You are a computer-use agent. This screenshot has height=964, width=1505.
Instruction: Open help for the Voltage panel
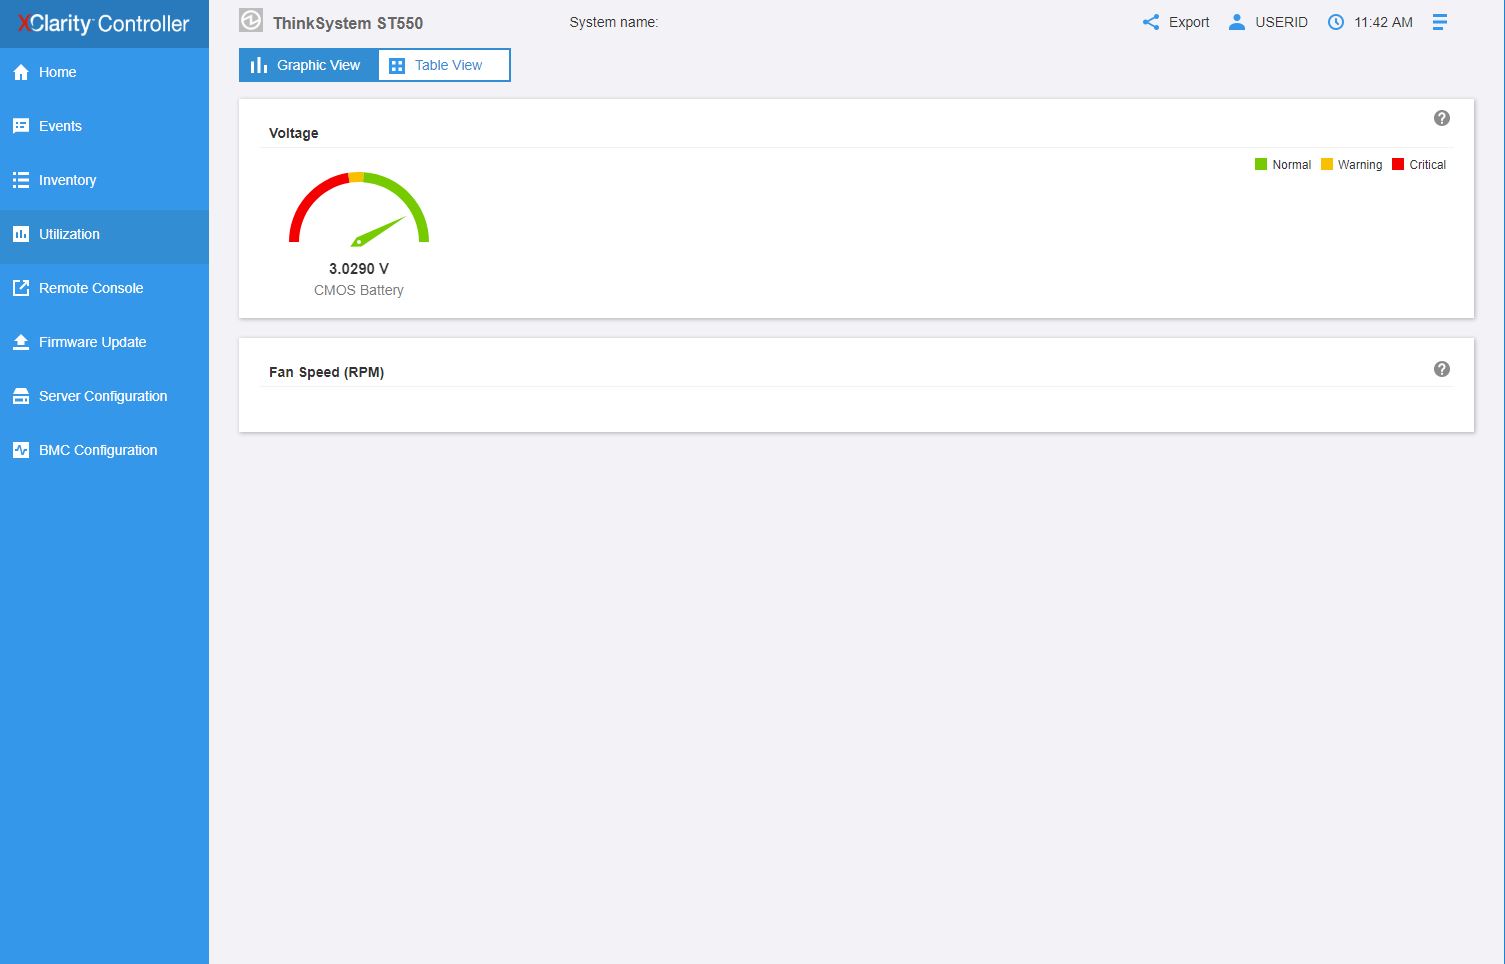[1442, 118]
